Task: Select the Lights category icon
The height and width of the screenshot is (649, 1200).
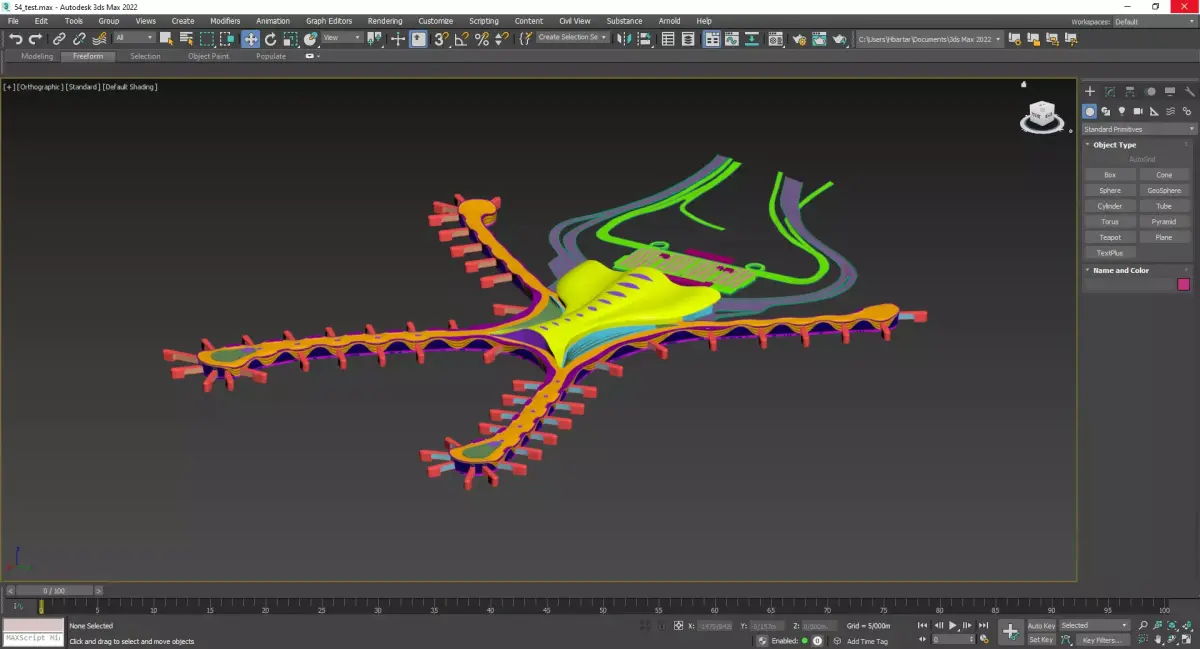Action: coord(1122,111)
